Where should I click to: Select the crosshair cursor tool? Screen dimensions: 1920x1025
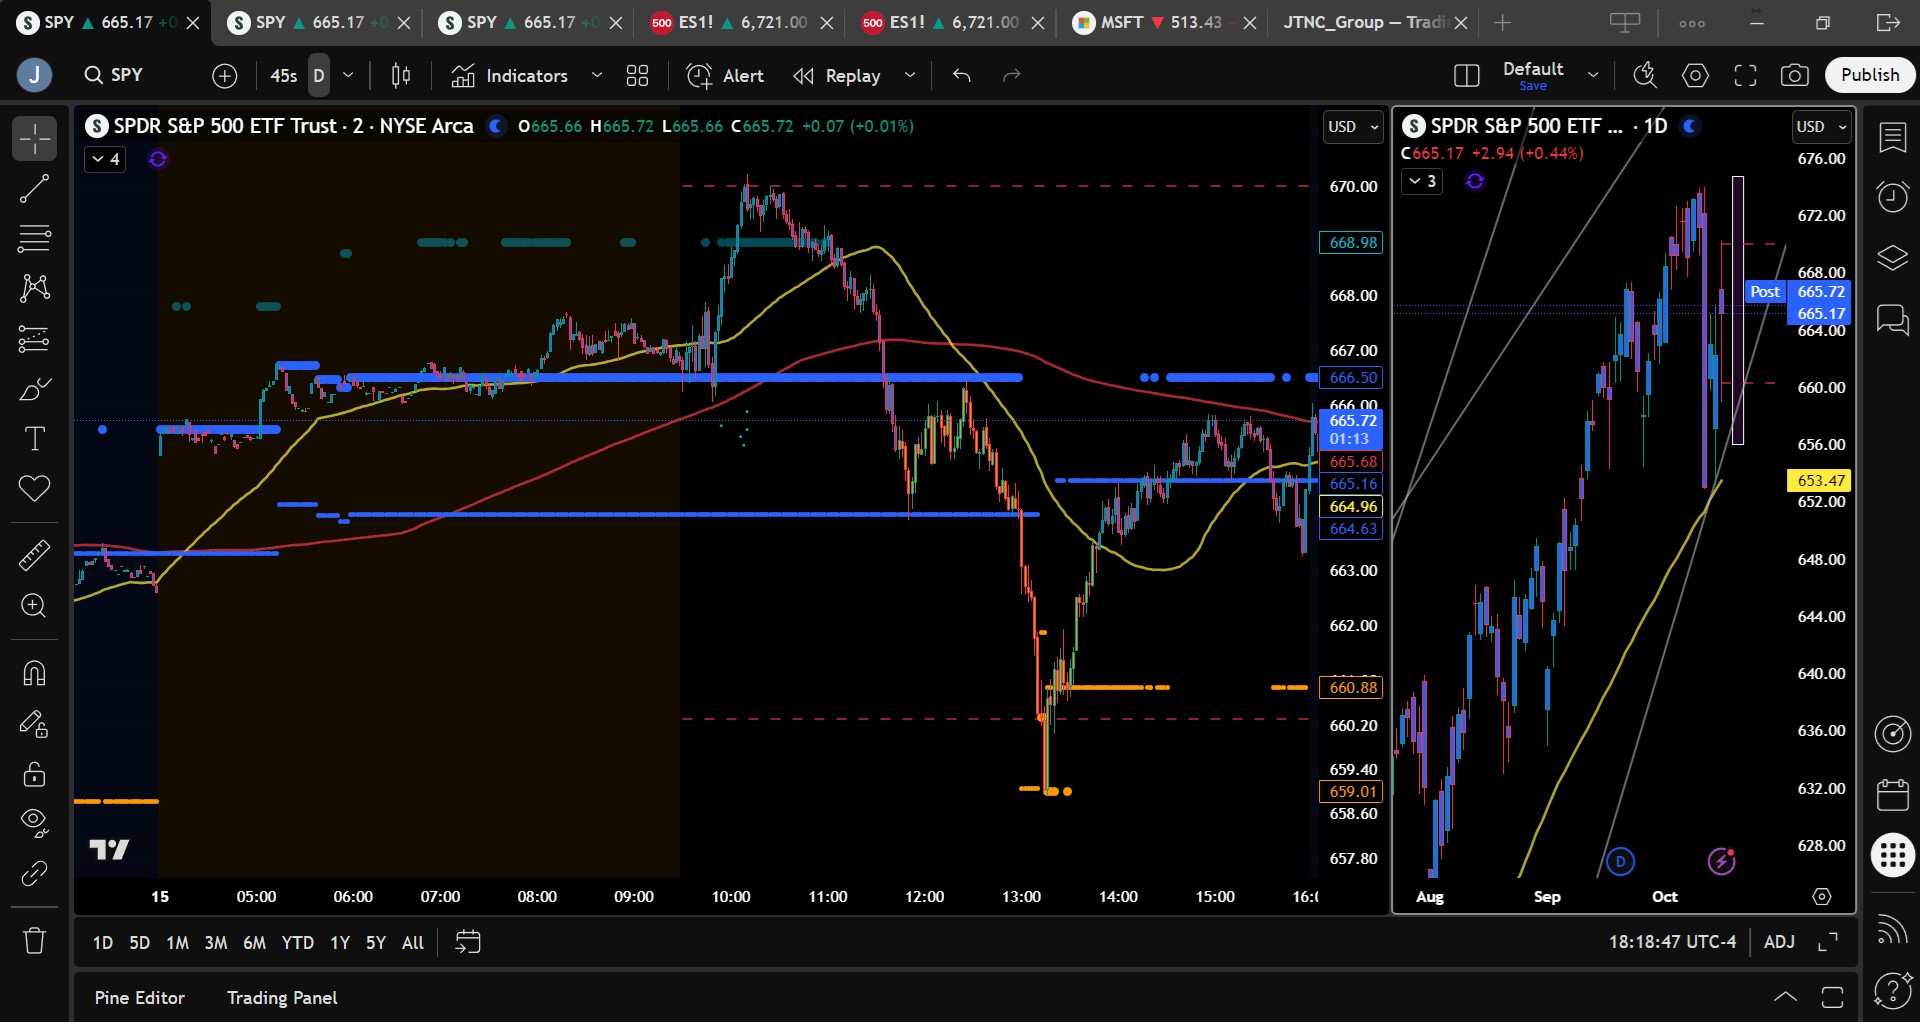(x=34, y=139)
